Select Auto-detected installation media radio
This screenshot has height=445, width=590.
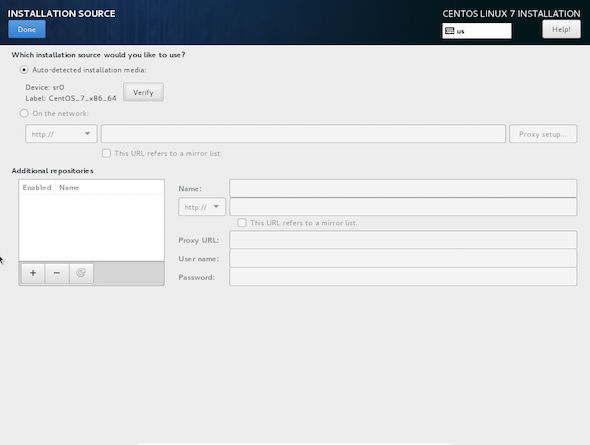[x=24, y=70]
